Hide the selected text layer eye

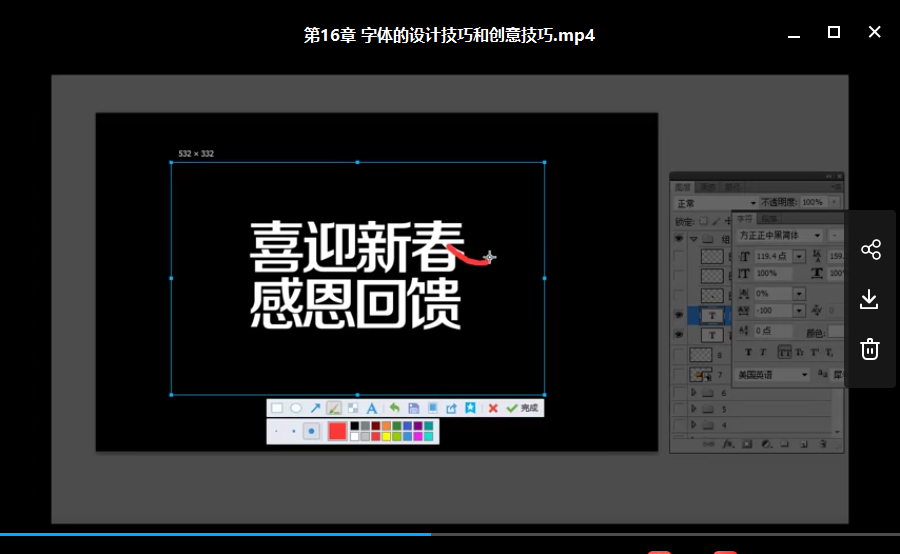(x=679, y=315)
